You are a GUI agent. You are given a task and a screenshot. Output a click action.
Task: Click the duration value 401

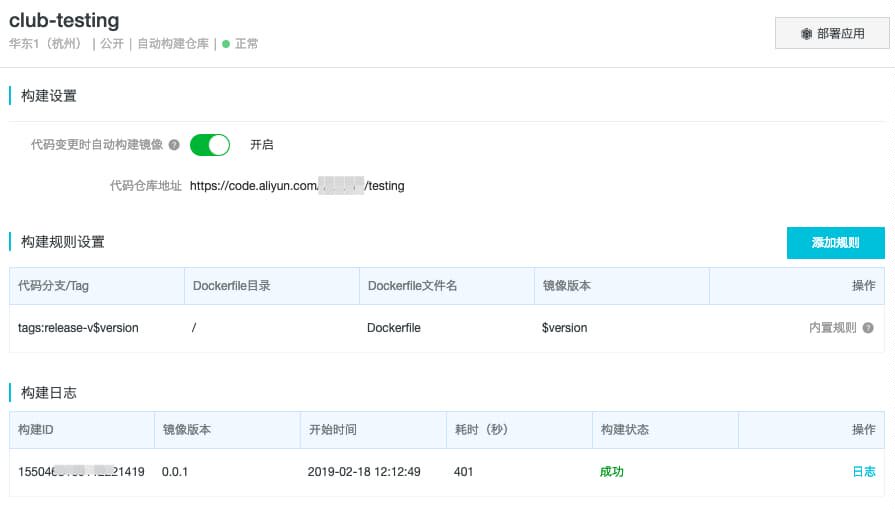pos(463,472)
